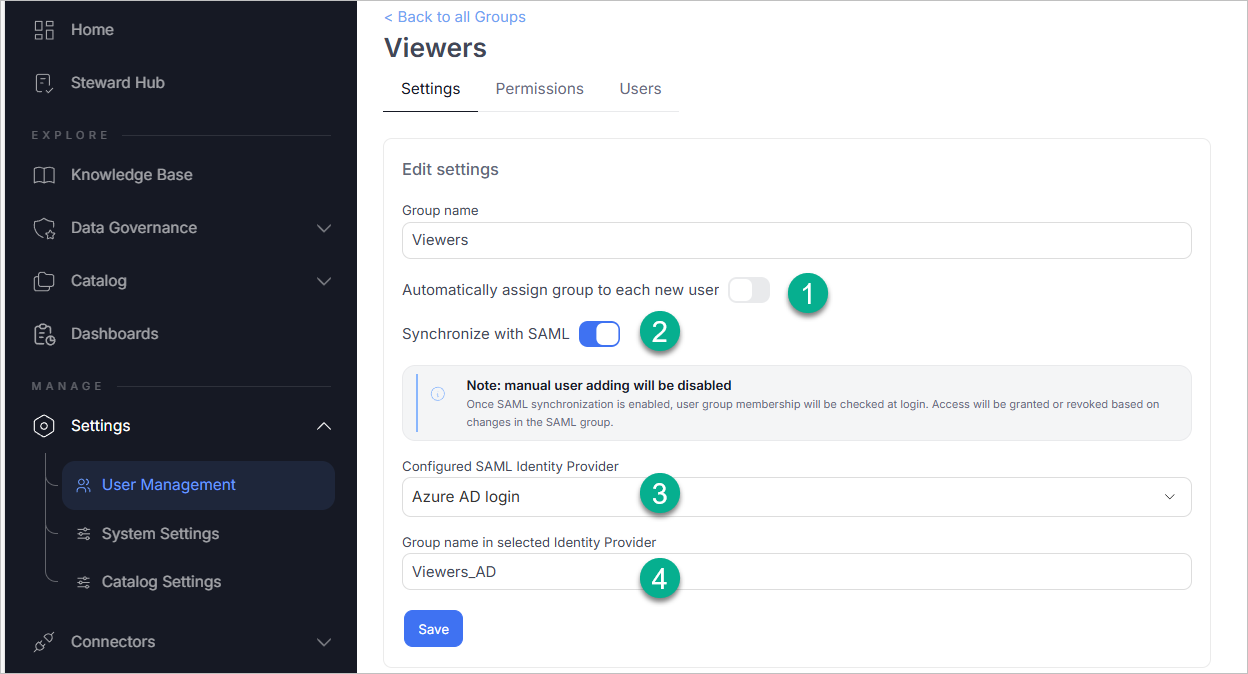Click the Group name in Identity Provider field

pos(796,572)
